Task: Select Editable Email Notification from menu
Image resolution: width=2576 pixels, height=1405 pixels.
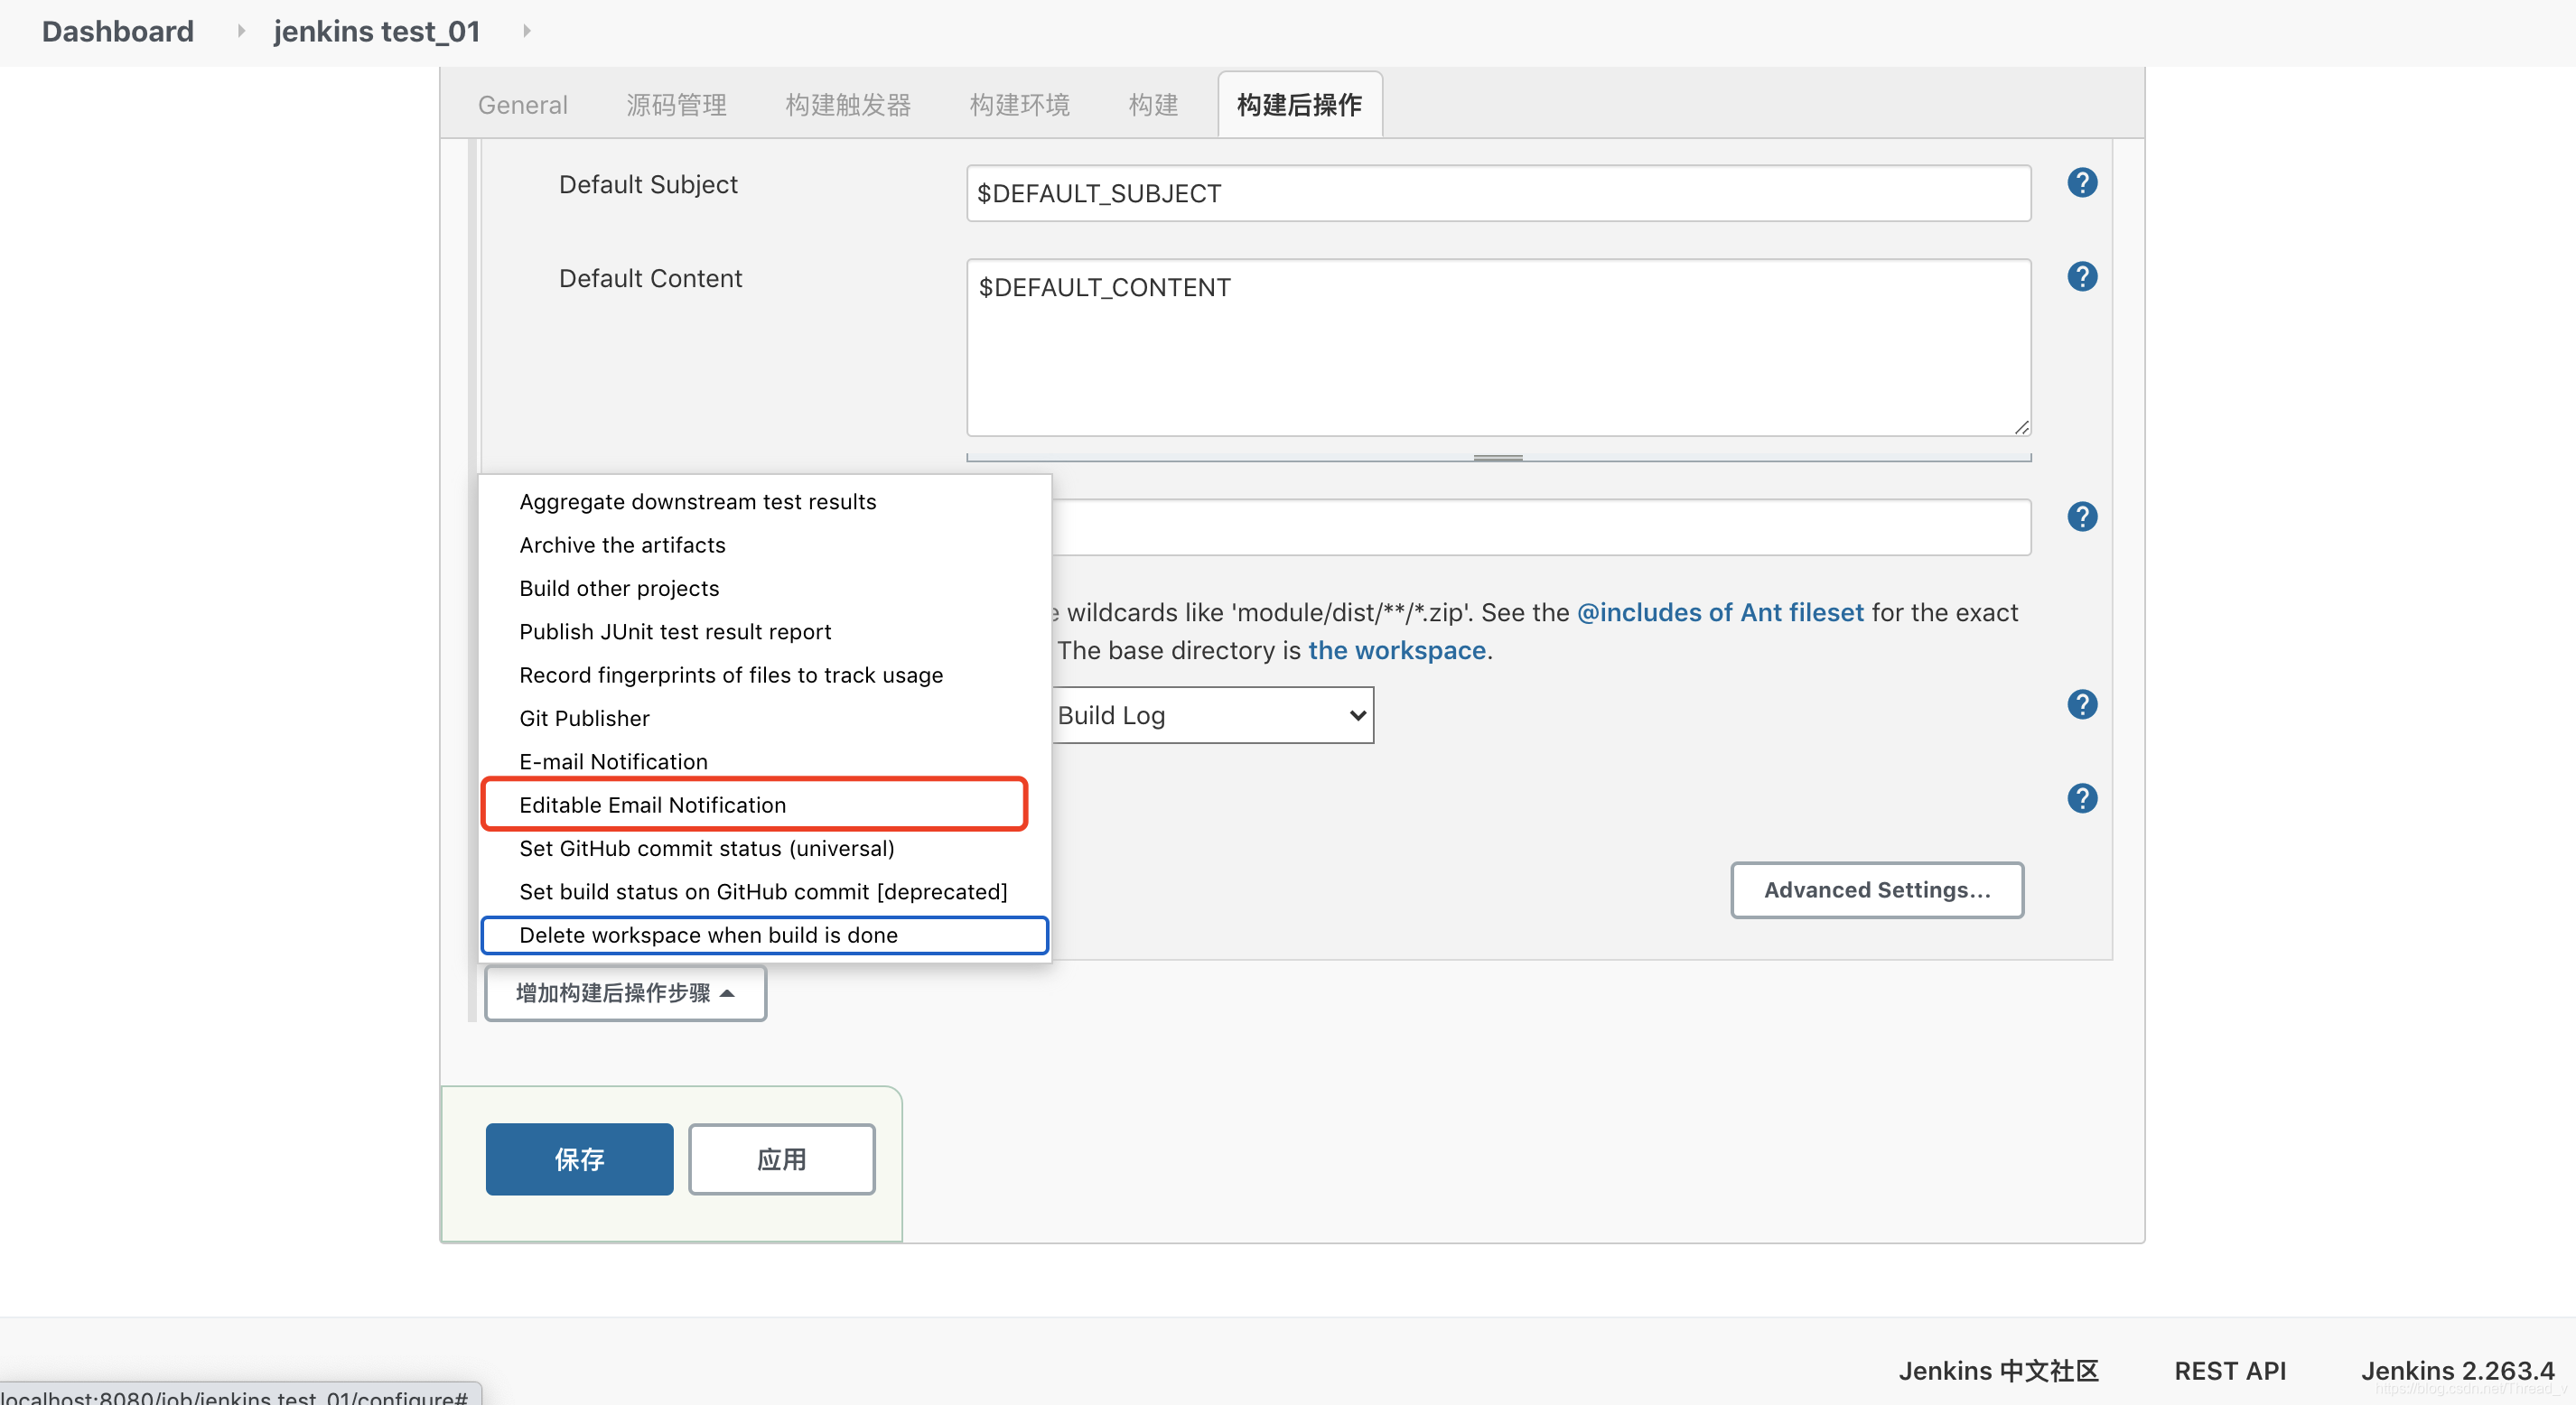Action: tap(653, 805)
